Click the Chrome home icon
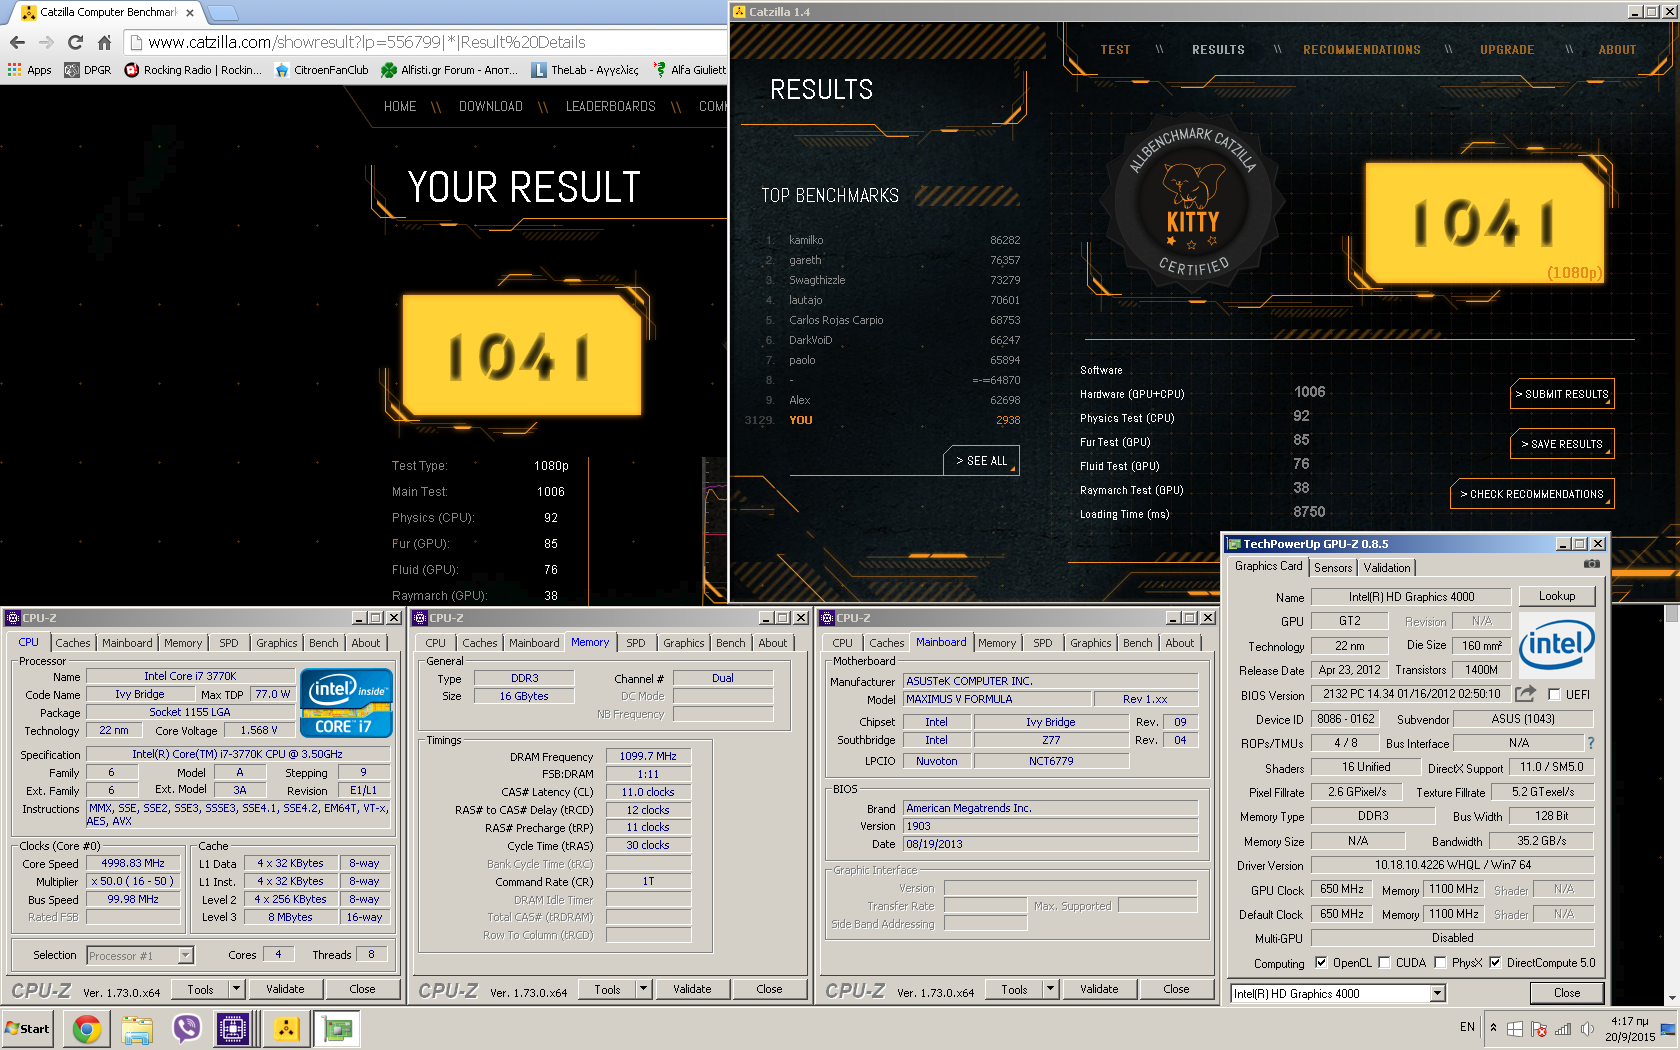1680x1050 pixels. coord(104,42)
